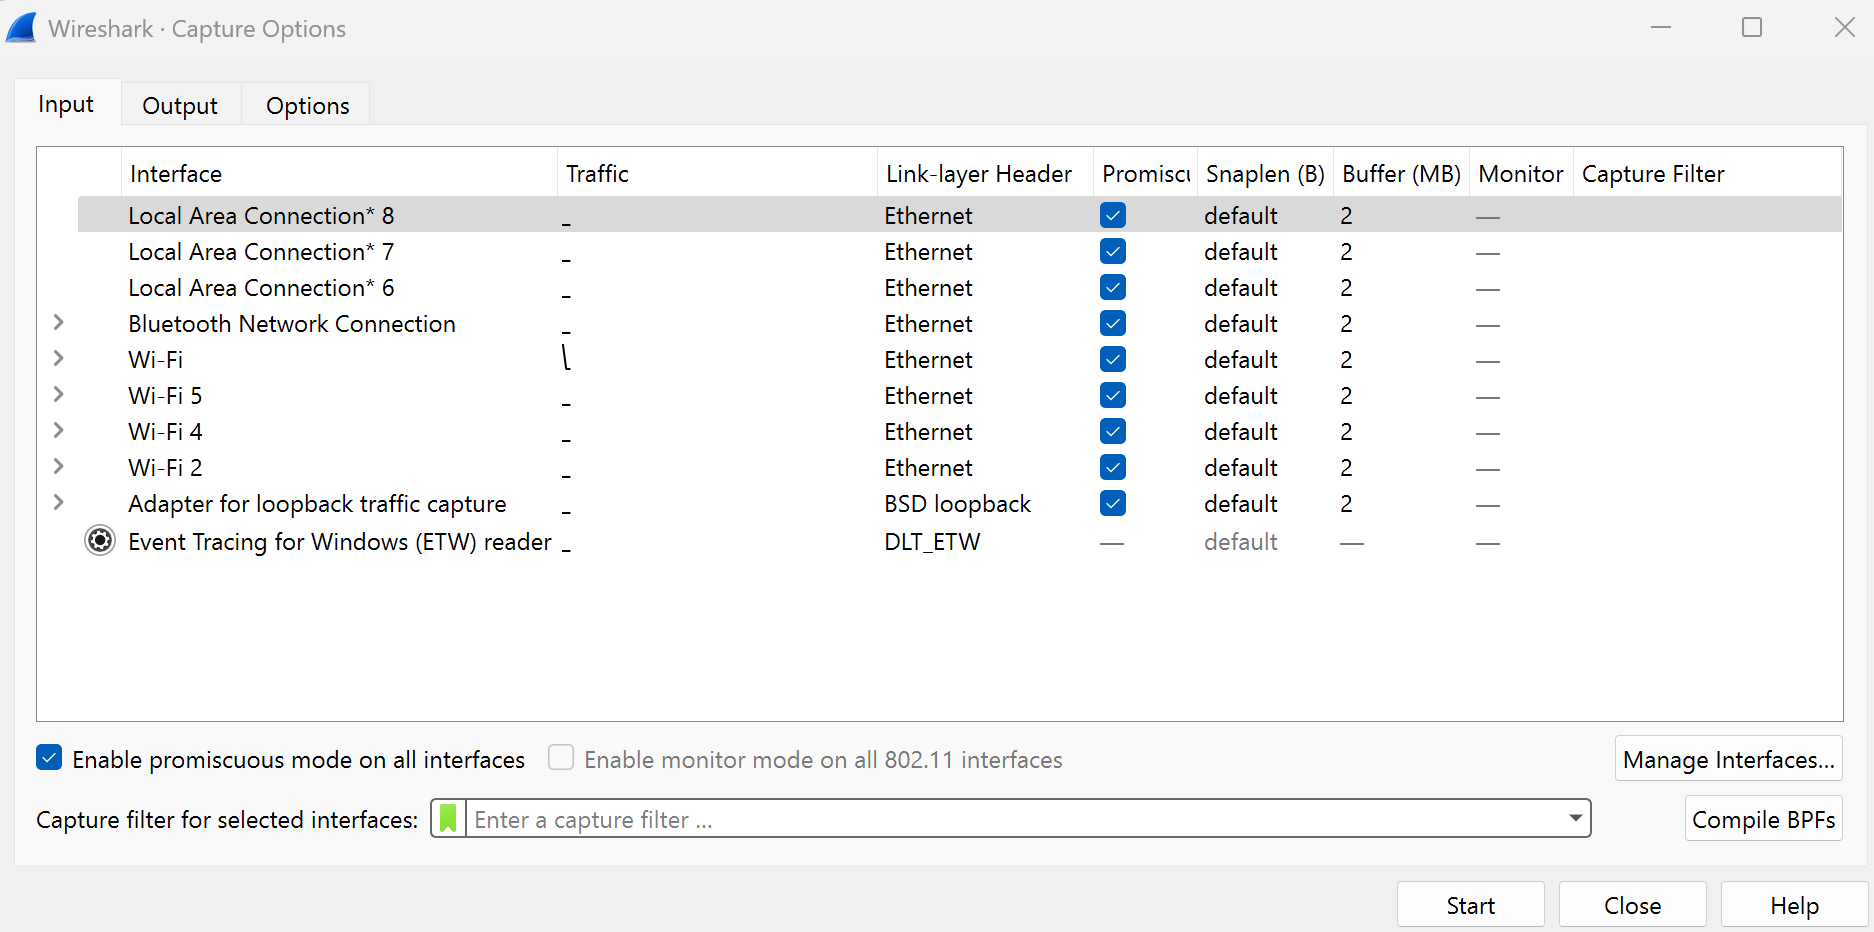Screen dimensions: 1874x932
Task: Close the Capture Options window with X
Action: coord(1845,27)
